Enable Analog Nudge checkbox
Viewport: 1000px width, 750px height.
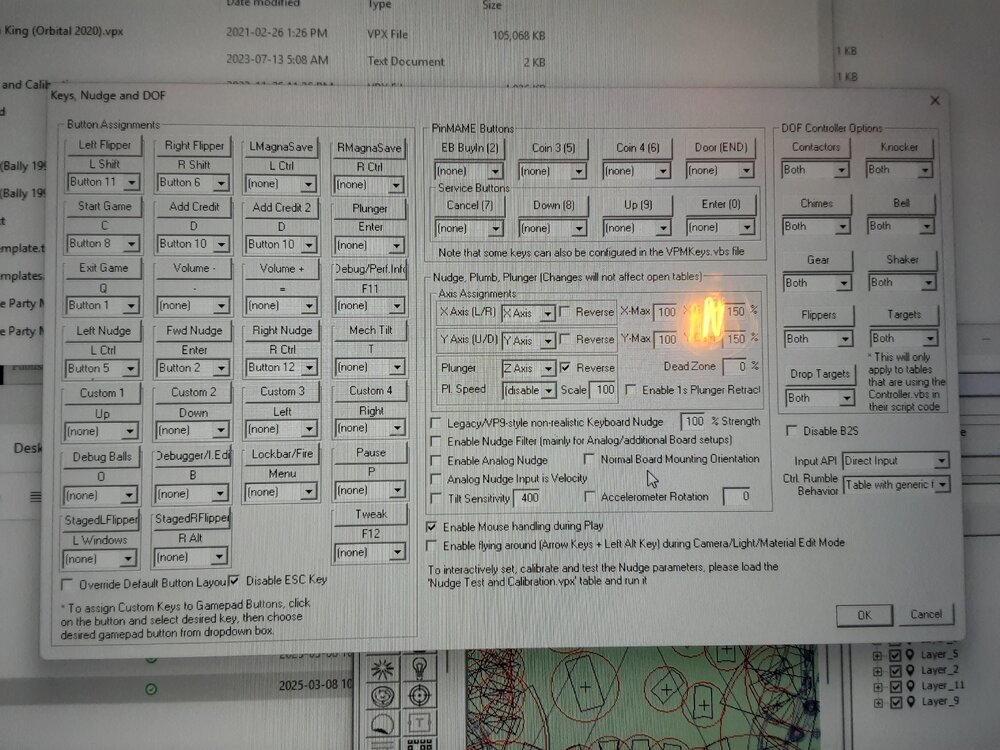pos(436,460)
